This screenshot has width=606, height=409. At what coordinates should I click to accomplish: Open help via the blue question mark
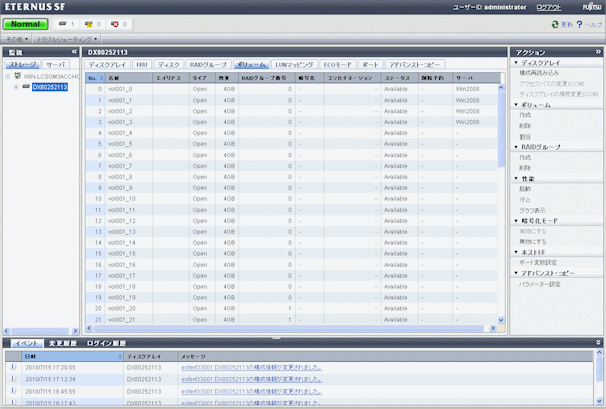pyautogui.click(x=579, y=24)
